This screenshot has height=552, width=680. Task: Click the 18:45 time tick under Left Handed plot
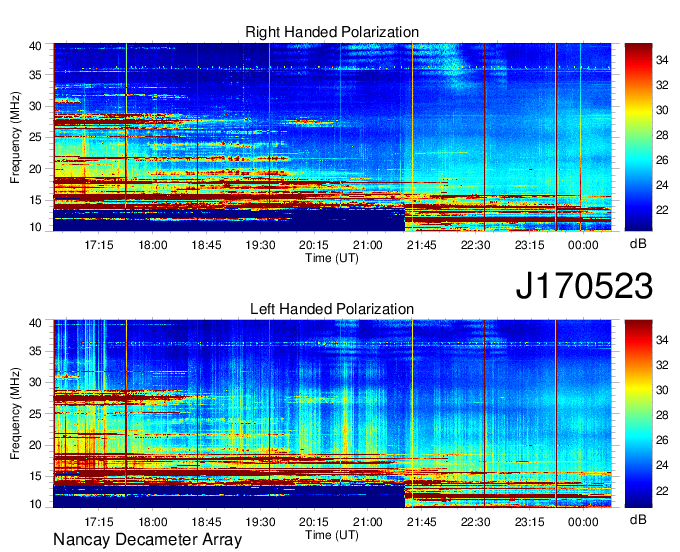tap(206, 522)
